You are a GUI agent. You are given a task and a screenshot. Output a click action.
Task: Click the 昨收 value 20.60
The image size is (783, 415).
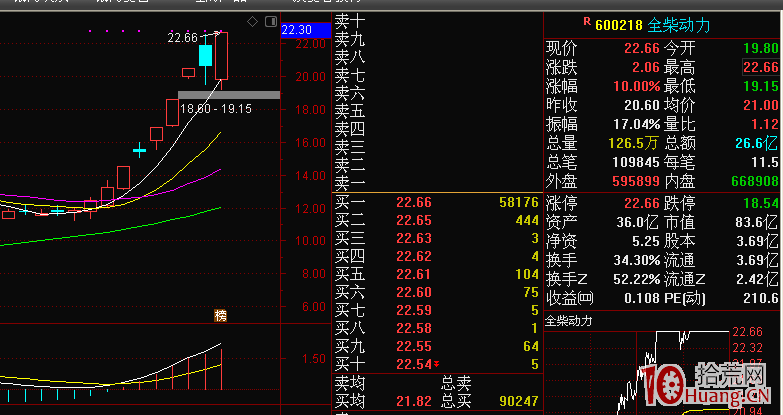(644, 105)
